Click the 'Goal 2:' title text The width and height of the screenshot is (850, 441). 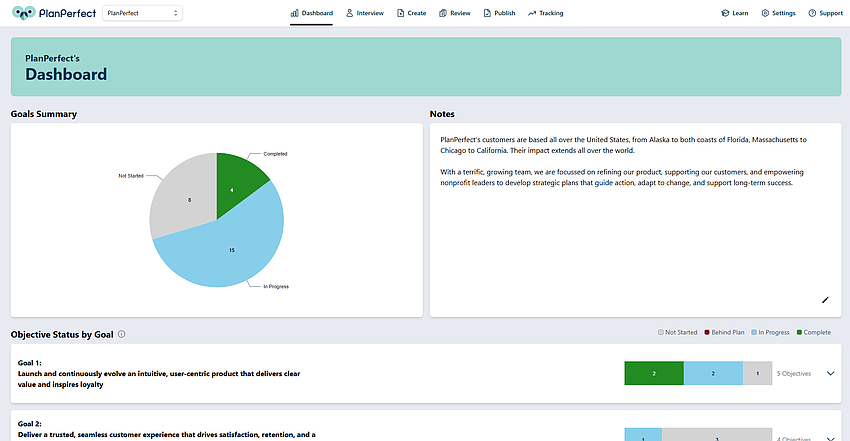click(29, 424)
